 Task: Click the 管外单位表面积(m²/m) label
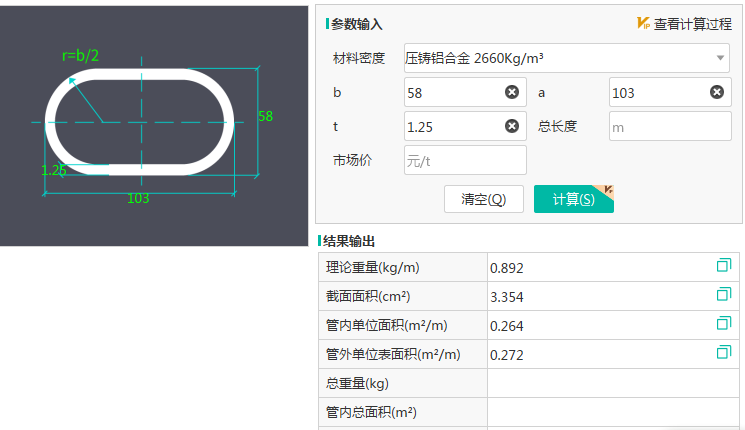coord(393,354)
